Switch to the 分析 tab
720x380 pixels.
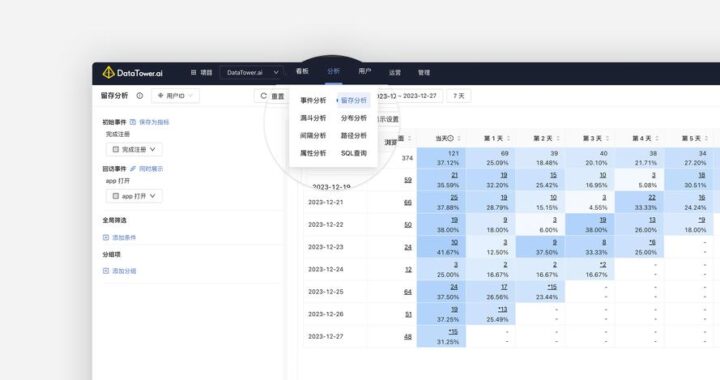click(333, 72)
